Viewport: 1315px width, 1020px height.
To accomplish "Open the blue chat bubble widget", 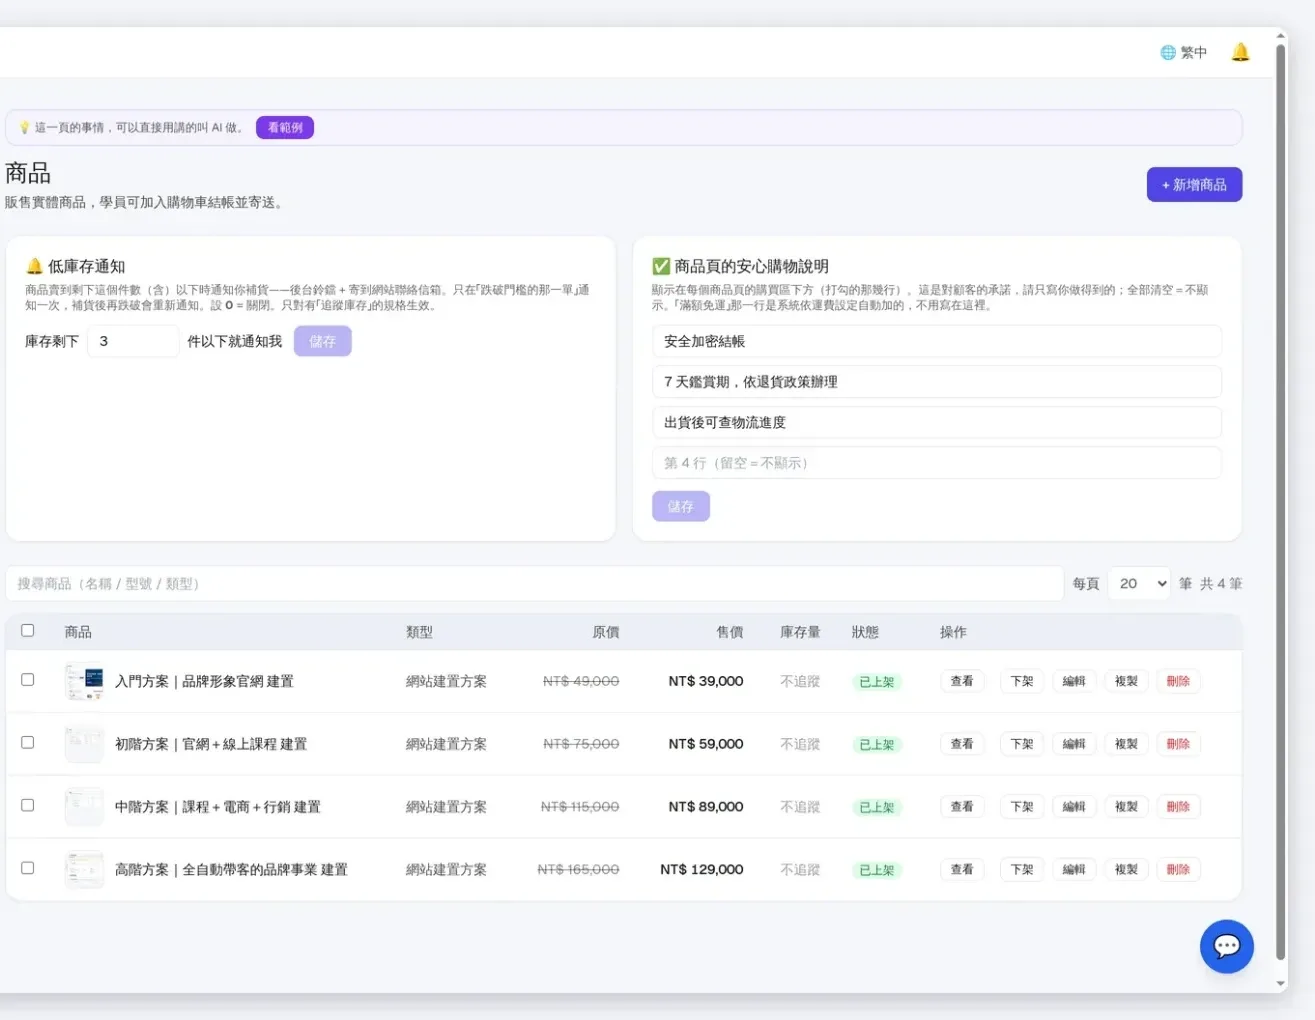I will 1227,946.
